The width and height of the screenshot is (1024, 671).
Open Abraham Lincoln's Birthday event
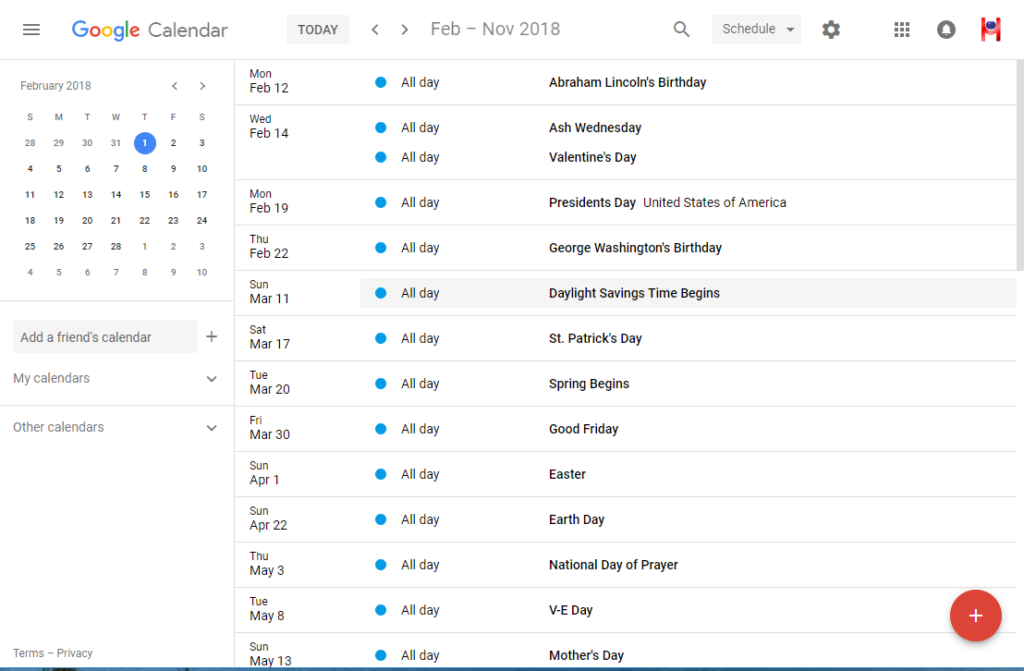click(x=627, y=82)
